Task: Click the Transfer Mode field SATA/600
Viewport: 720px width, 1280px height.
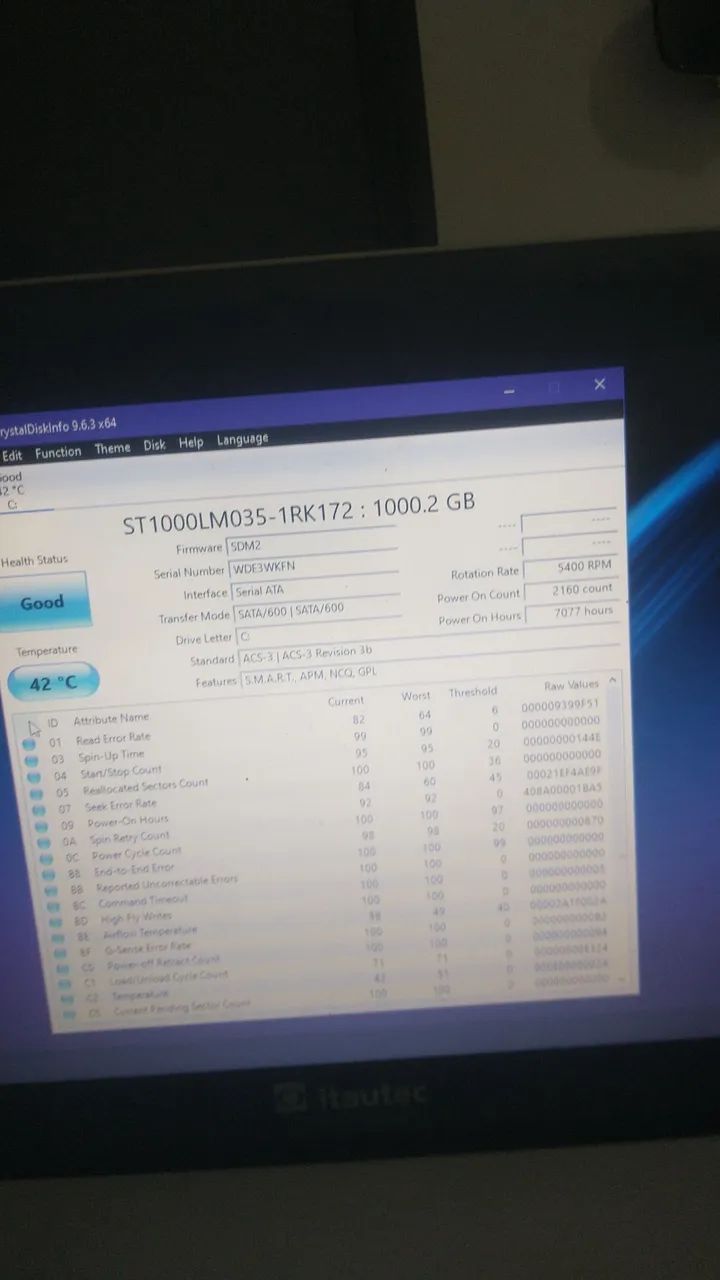Action: coord(317,611)
